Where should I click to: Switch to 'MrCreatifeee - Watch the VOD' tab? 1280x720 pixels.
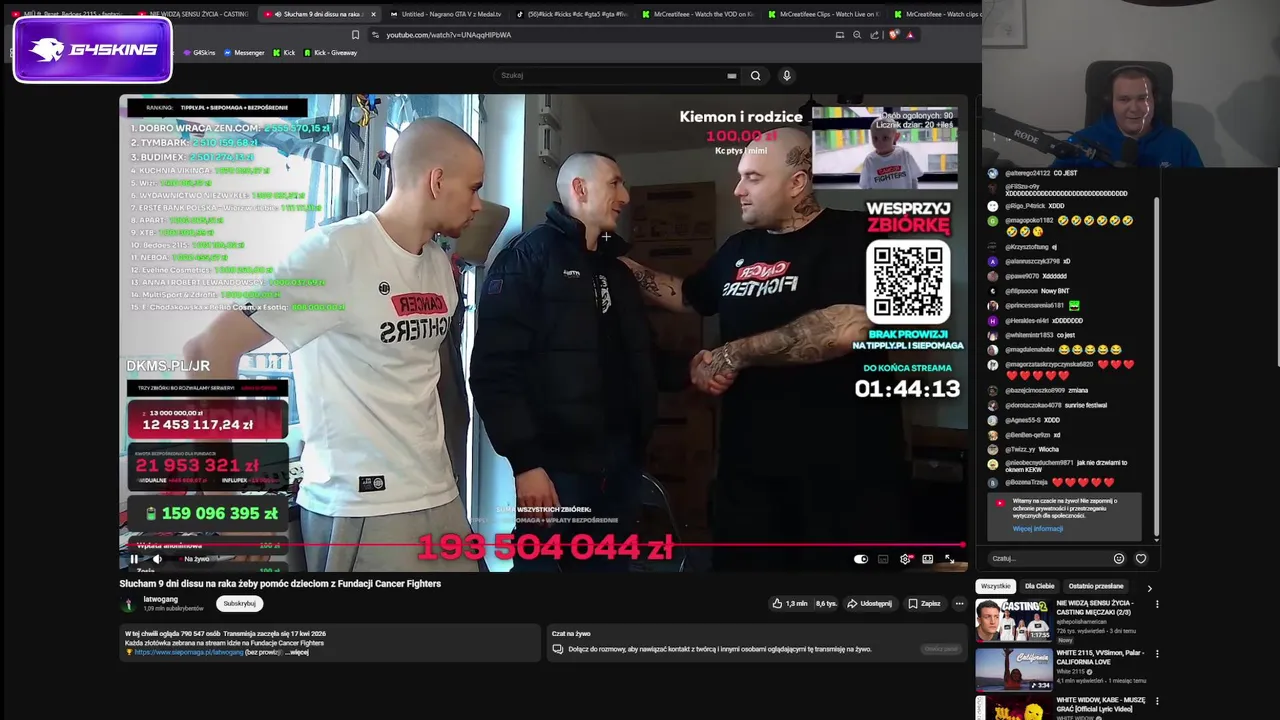[x=698, y=14]
